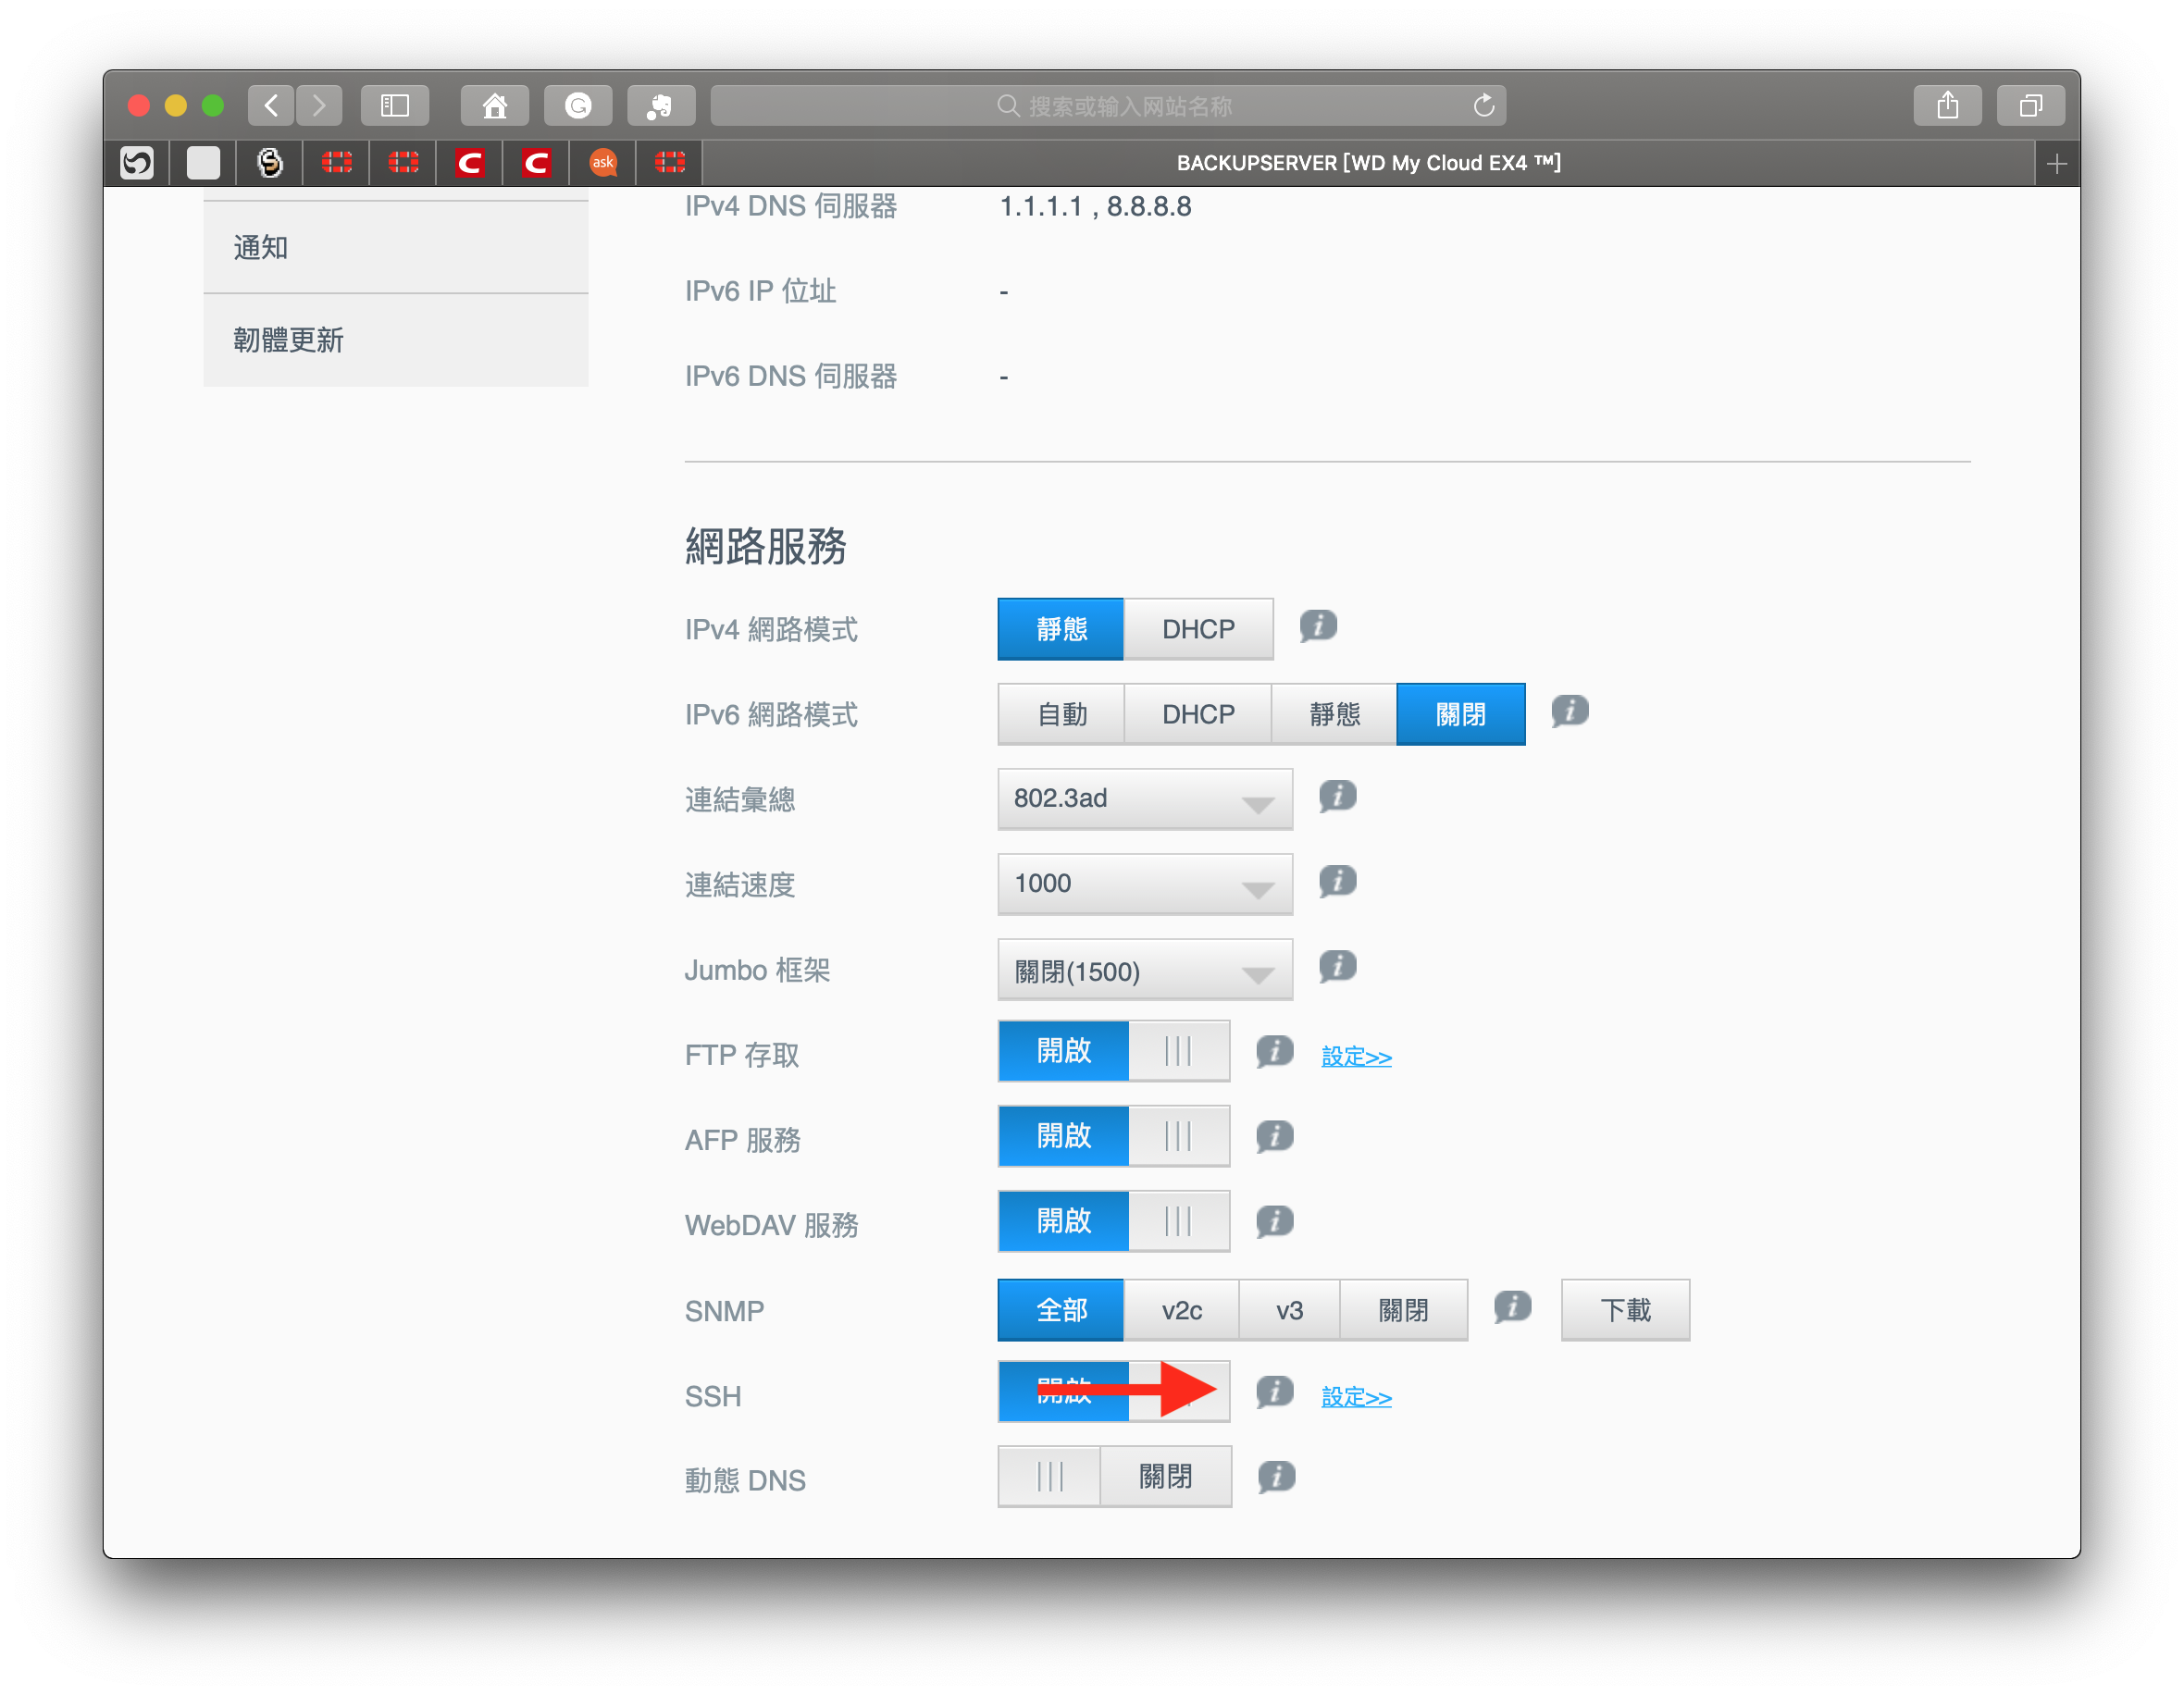Open the FTP 存取 設定>> link
The image size is (2184, 1695).
1357,1056
